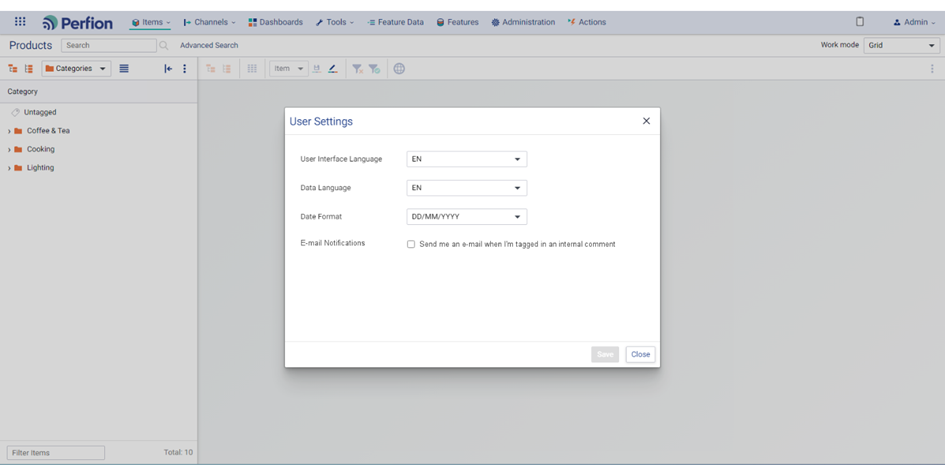Viewport: 945px width, 475px height.
Task: Click the collapse tree icon in left panel
Action: pos(28,69)
